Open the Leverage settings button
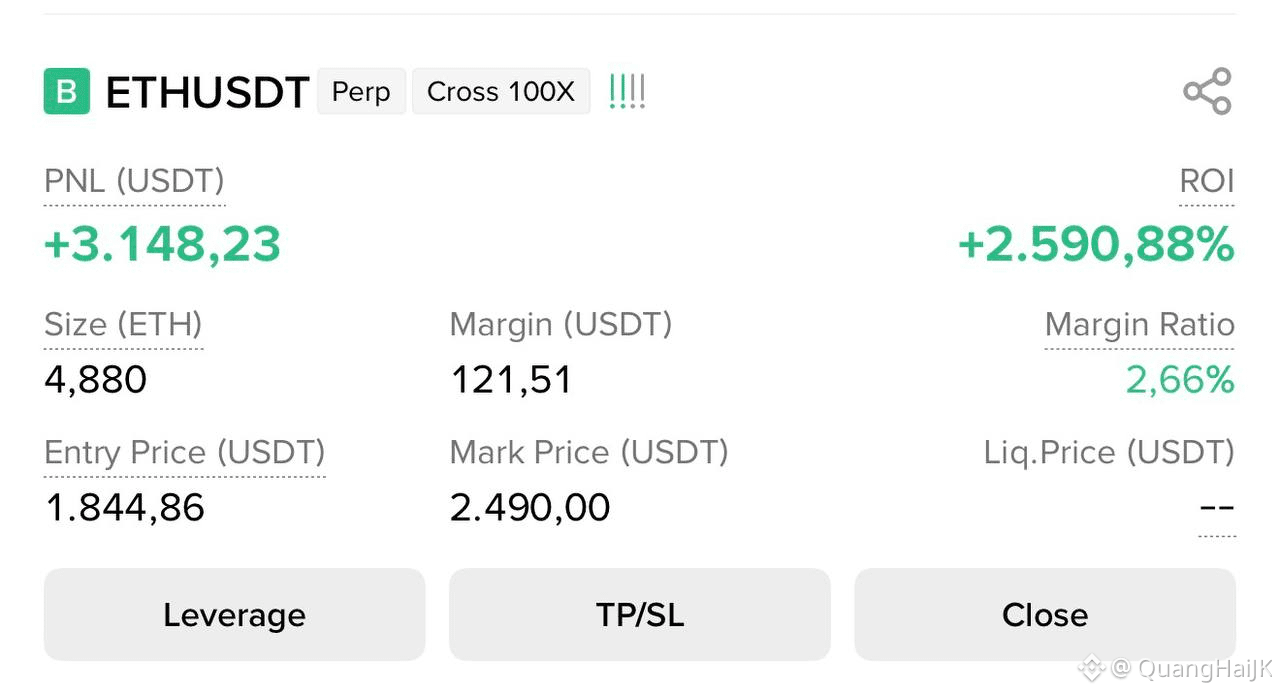The height and width of the screenshot is (693, 1280). 234,614
